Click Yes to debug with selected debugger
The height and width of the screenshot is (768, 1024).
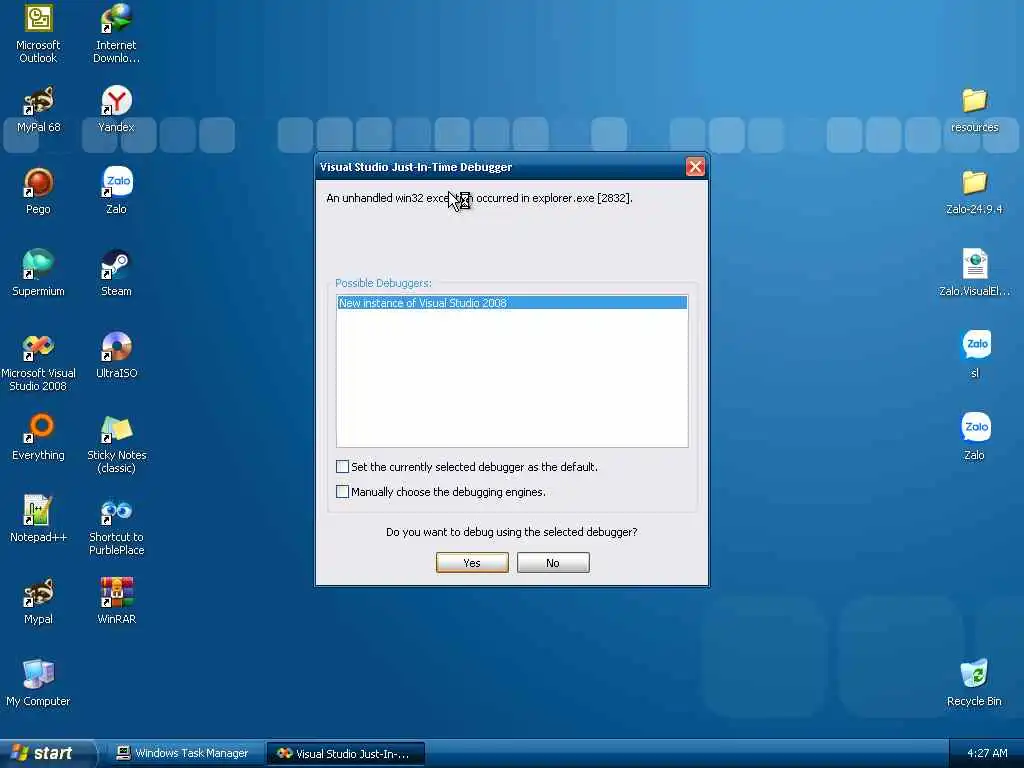click(x=472, y=563)
